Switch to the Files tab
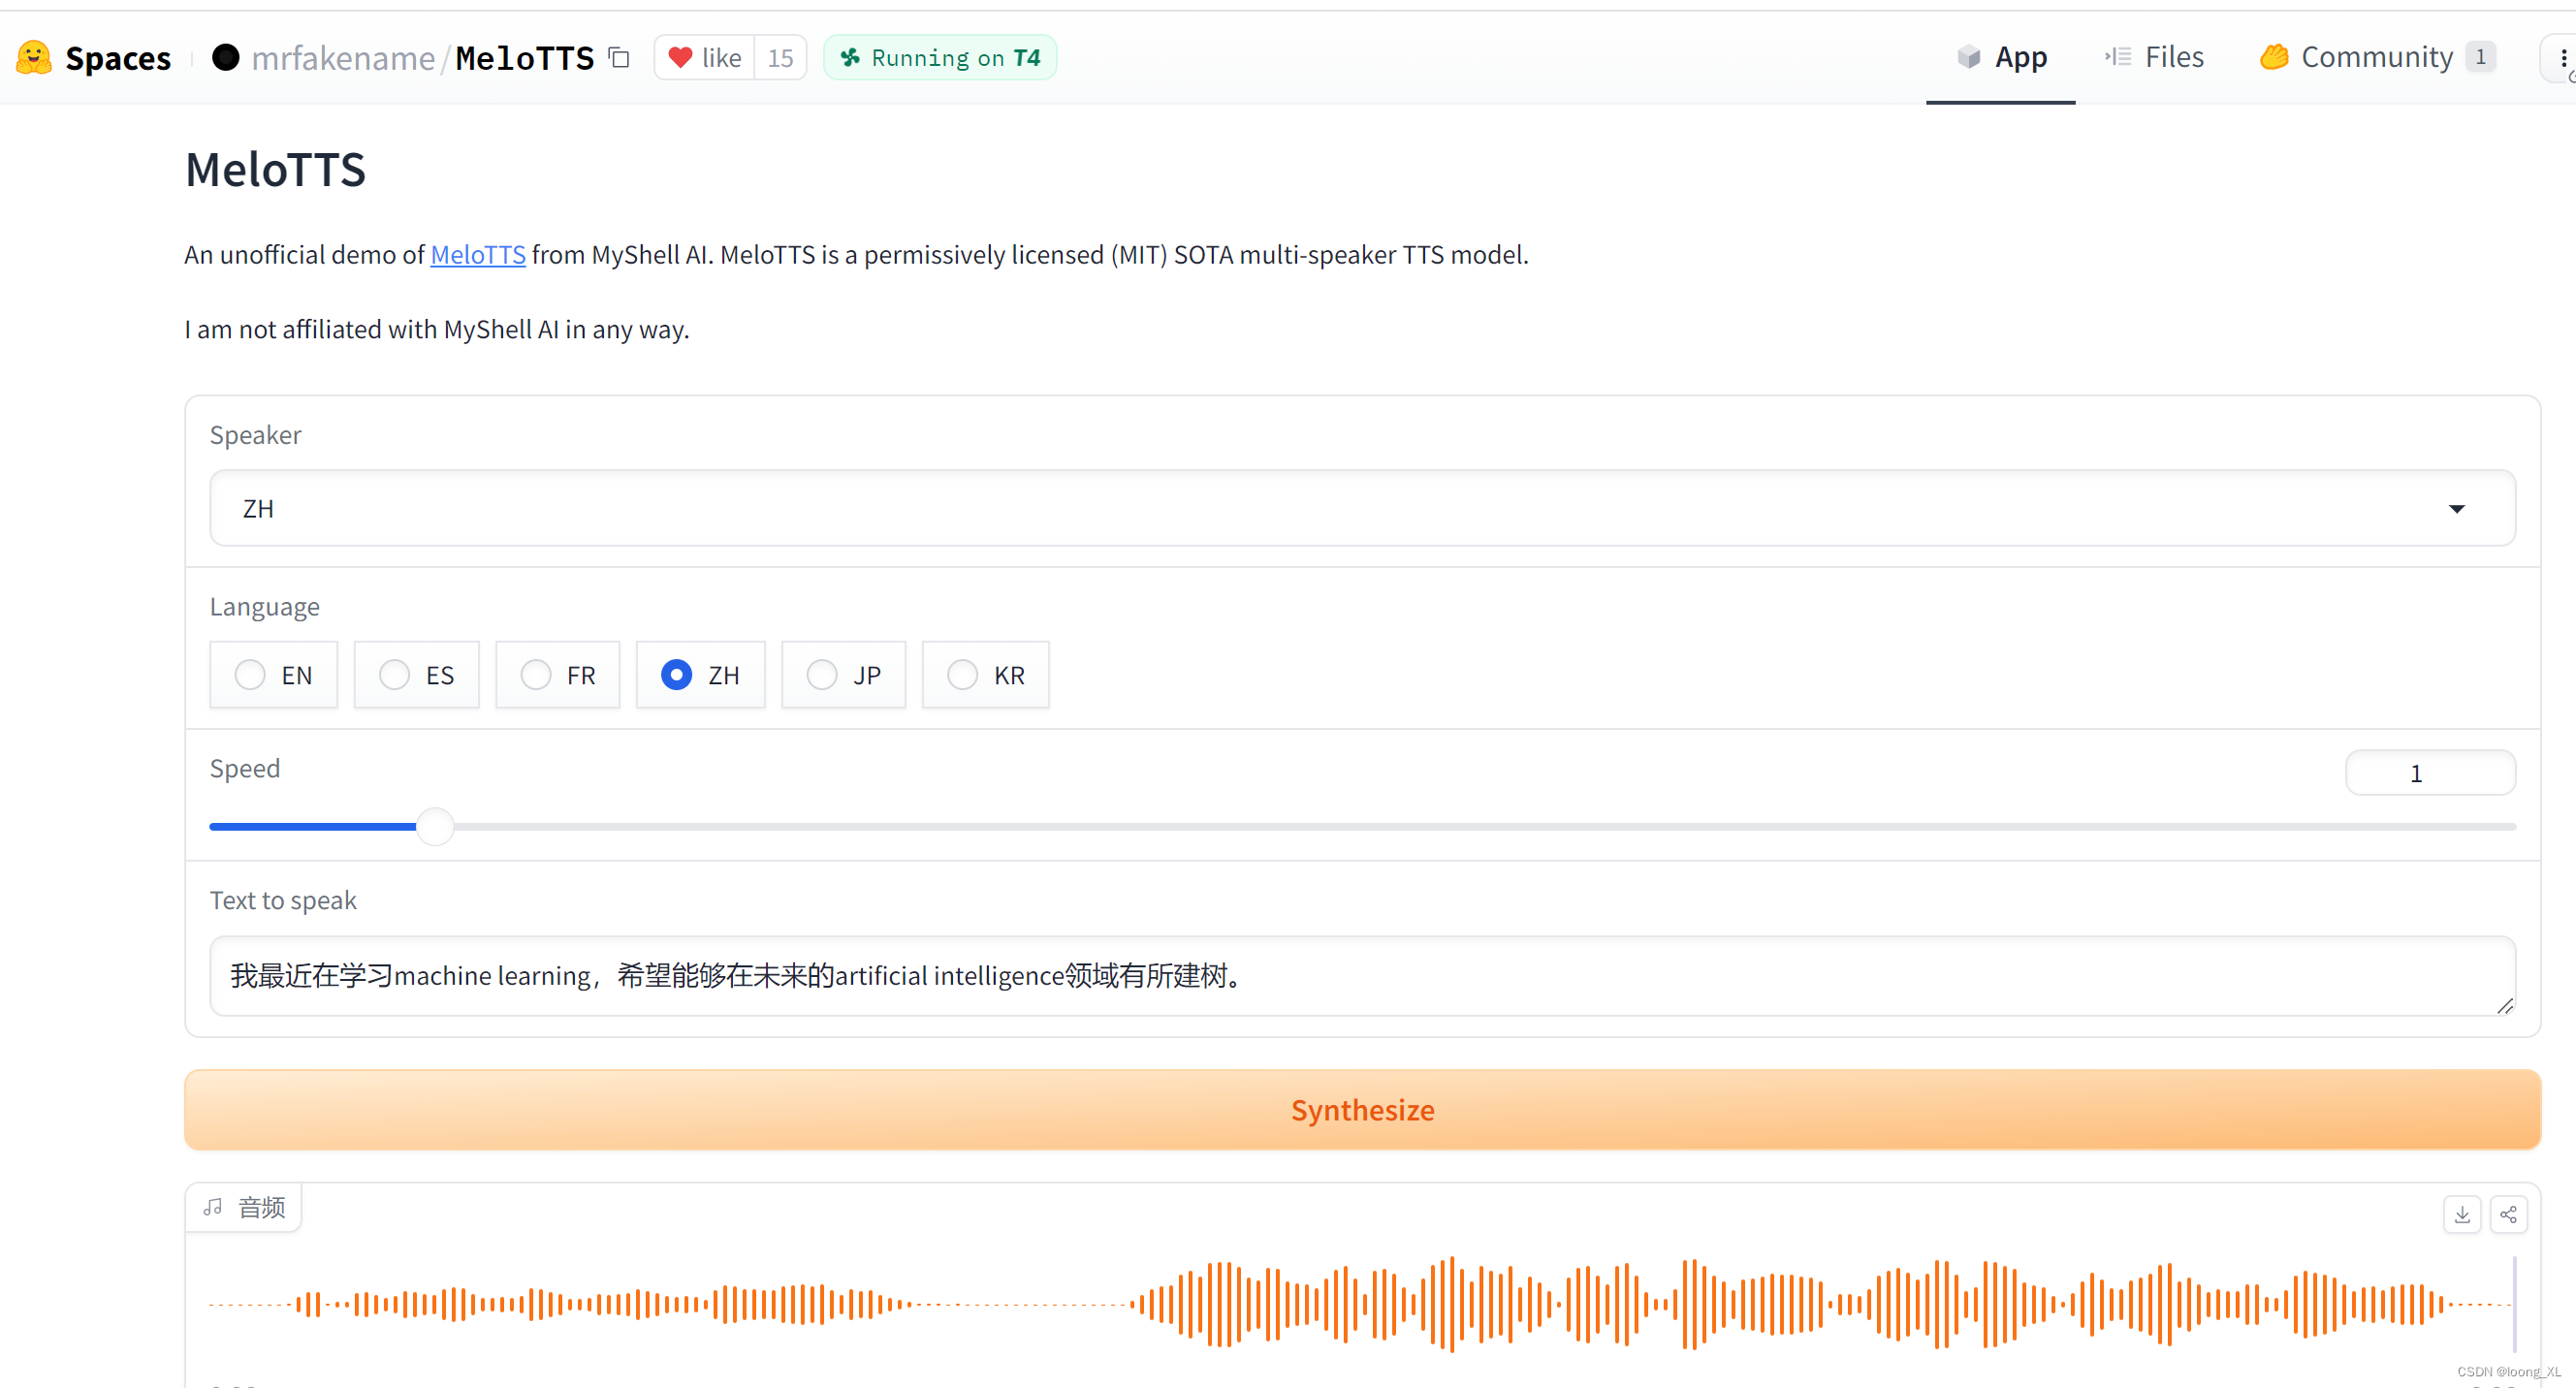Screen dimensions: 2576x1388 [2153, 57]
